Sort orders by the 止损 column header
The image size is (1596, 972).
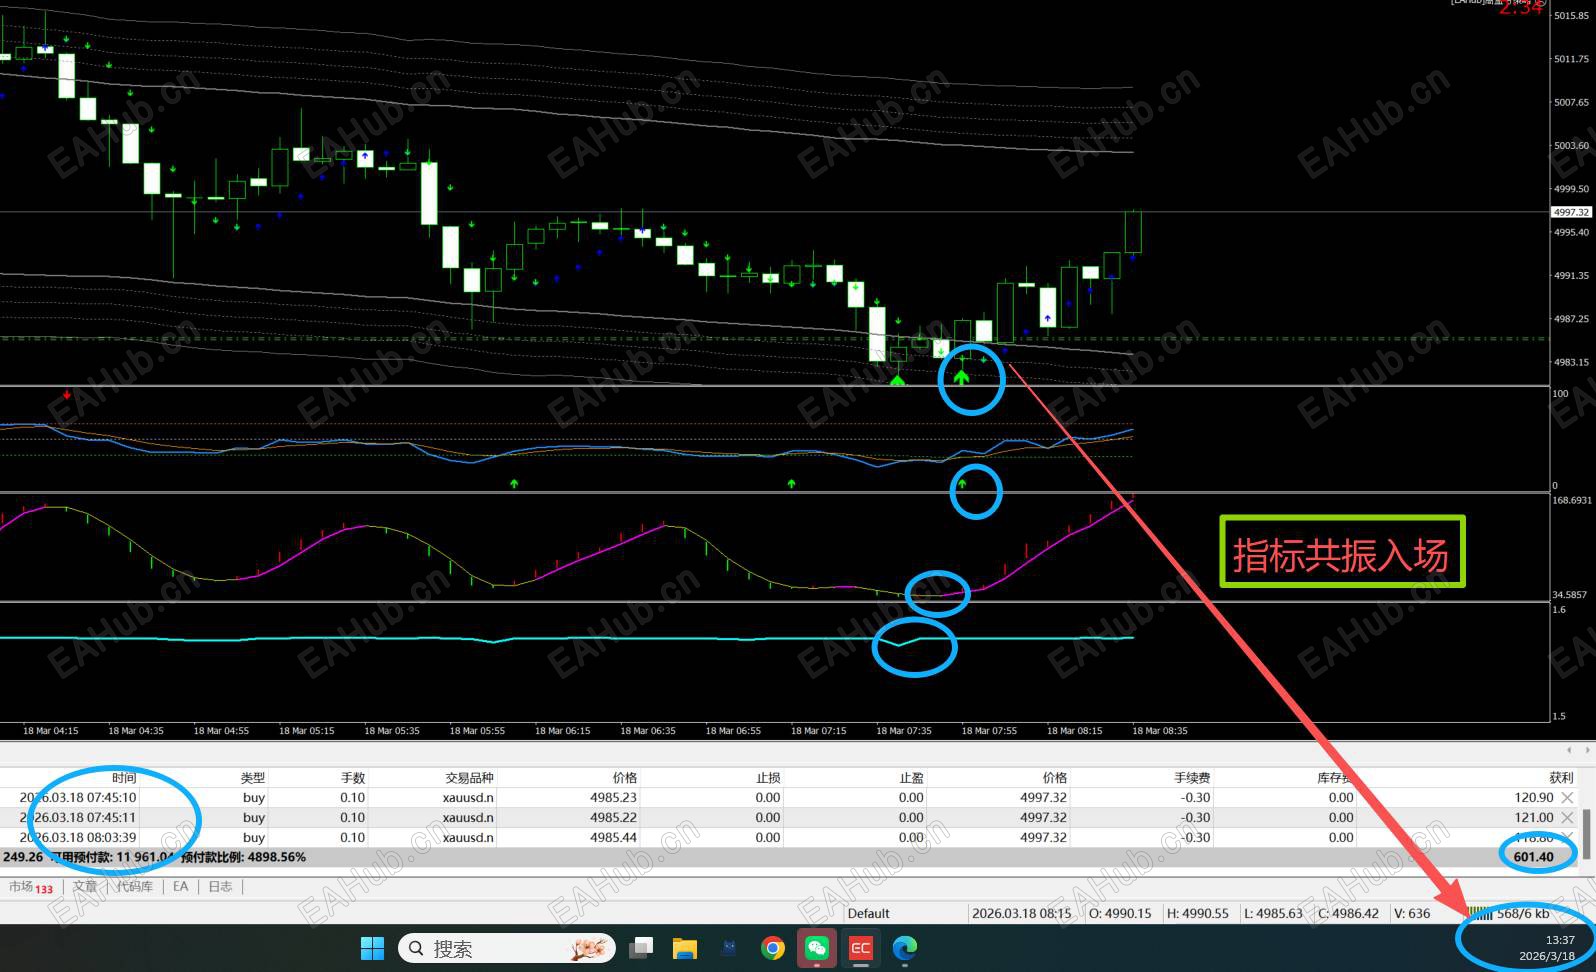pyautogui.click(x=768, y=777)
